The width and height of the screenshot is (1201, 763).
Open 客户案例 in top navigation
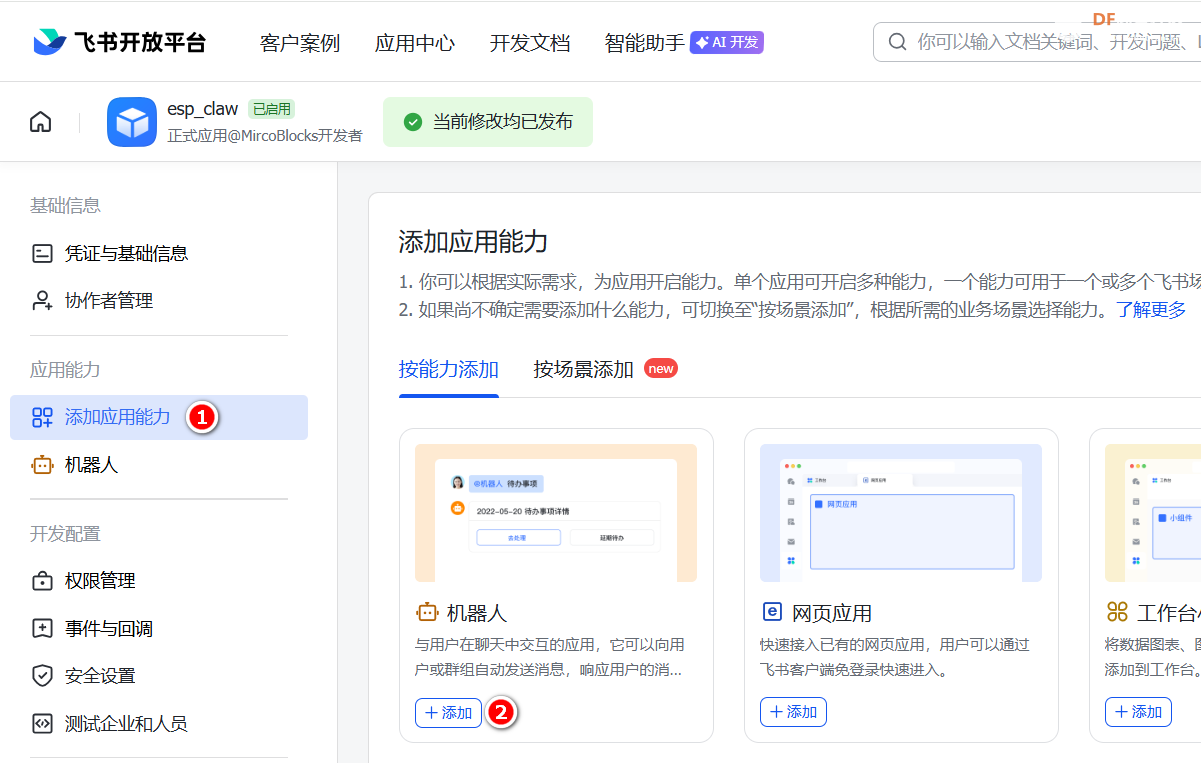point(300,43)
